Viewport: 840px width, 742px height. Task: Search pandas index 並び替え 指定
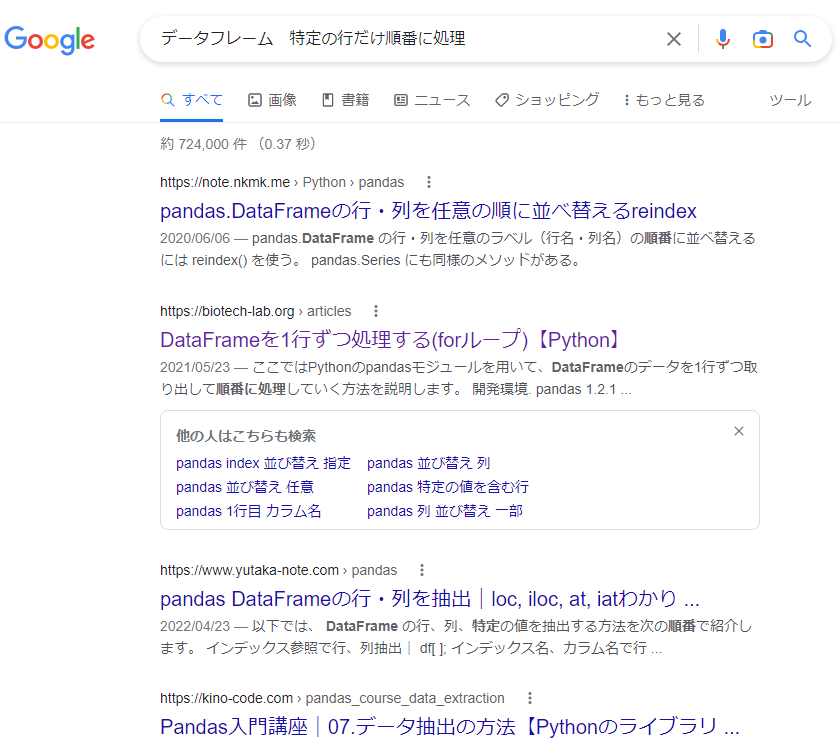[x=263, y=463]
